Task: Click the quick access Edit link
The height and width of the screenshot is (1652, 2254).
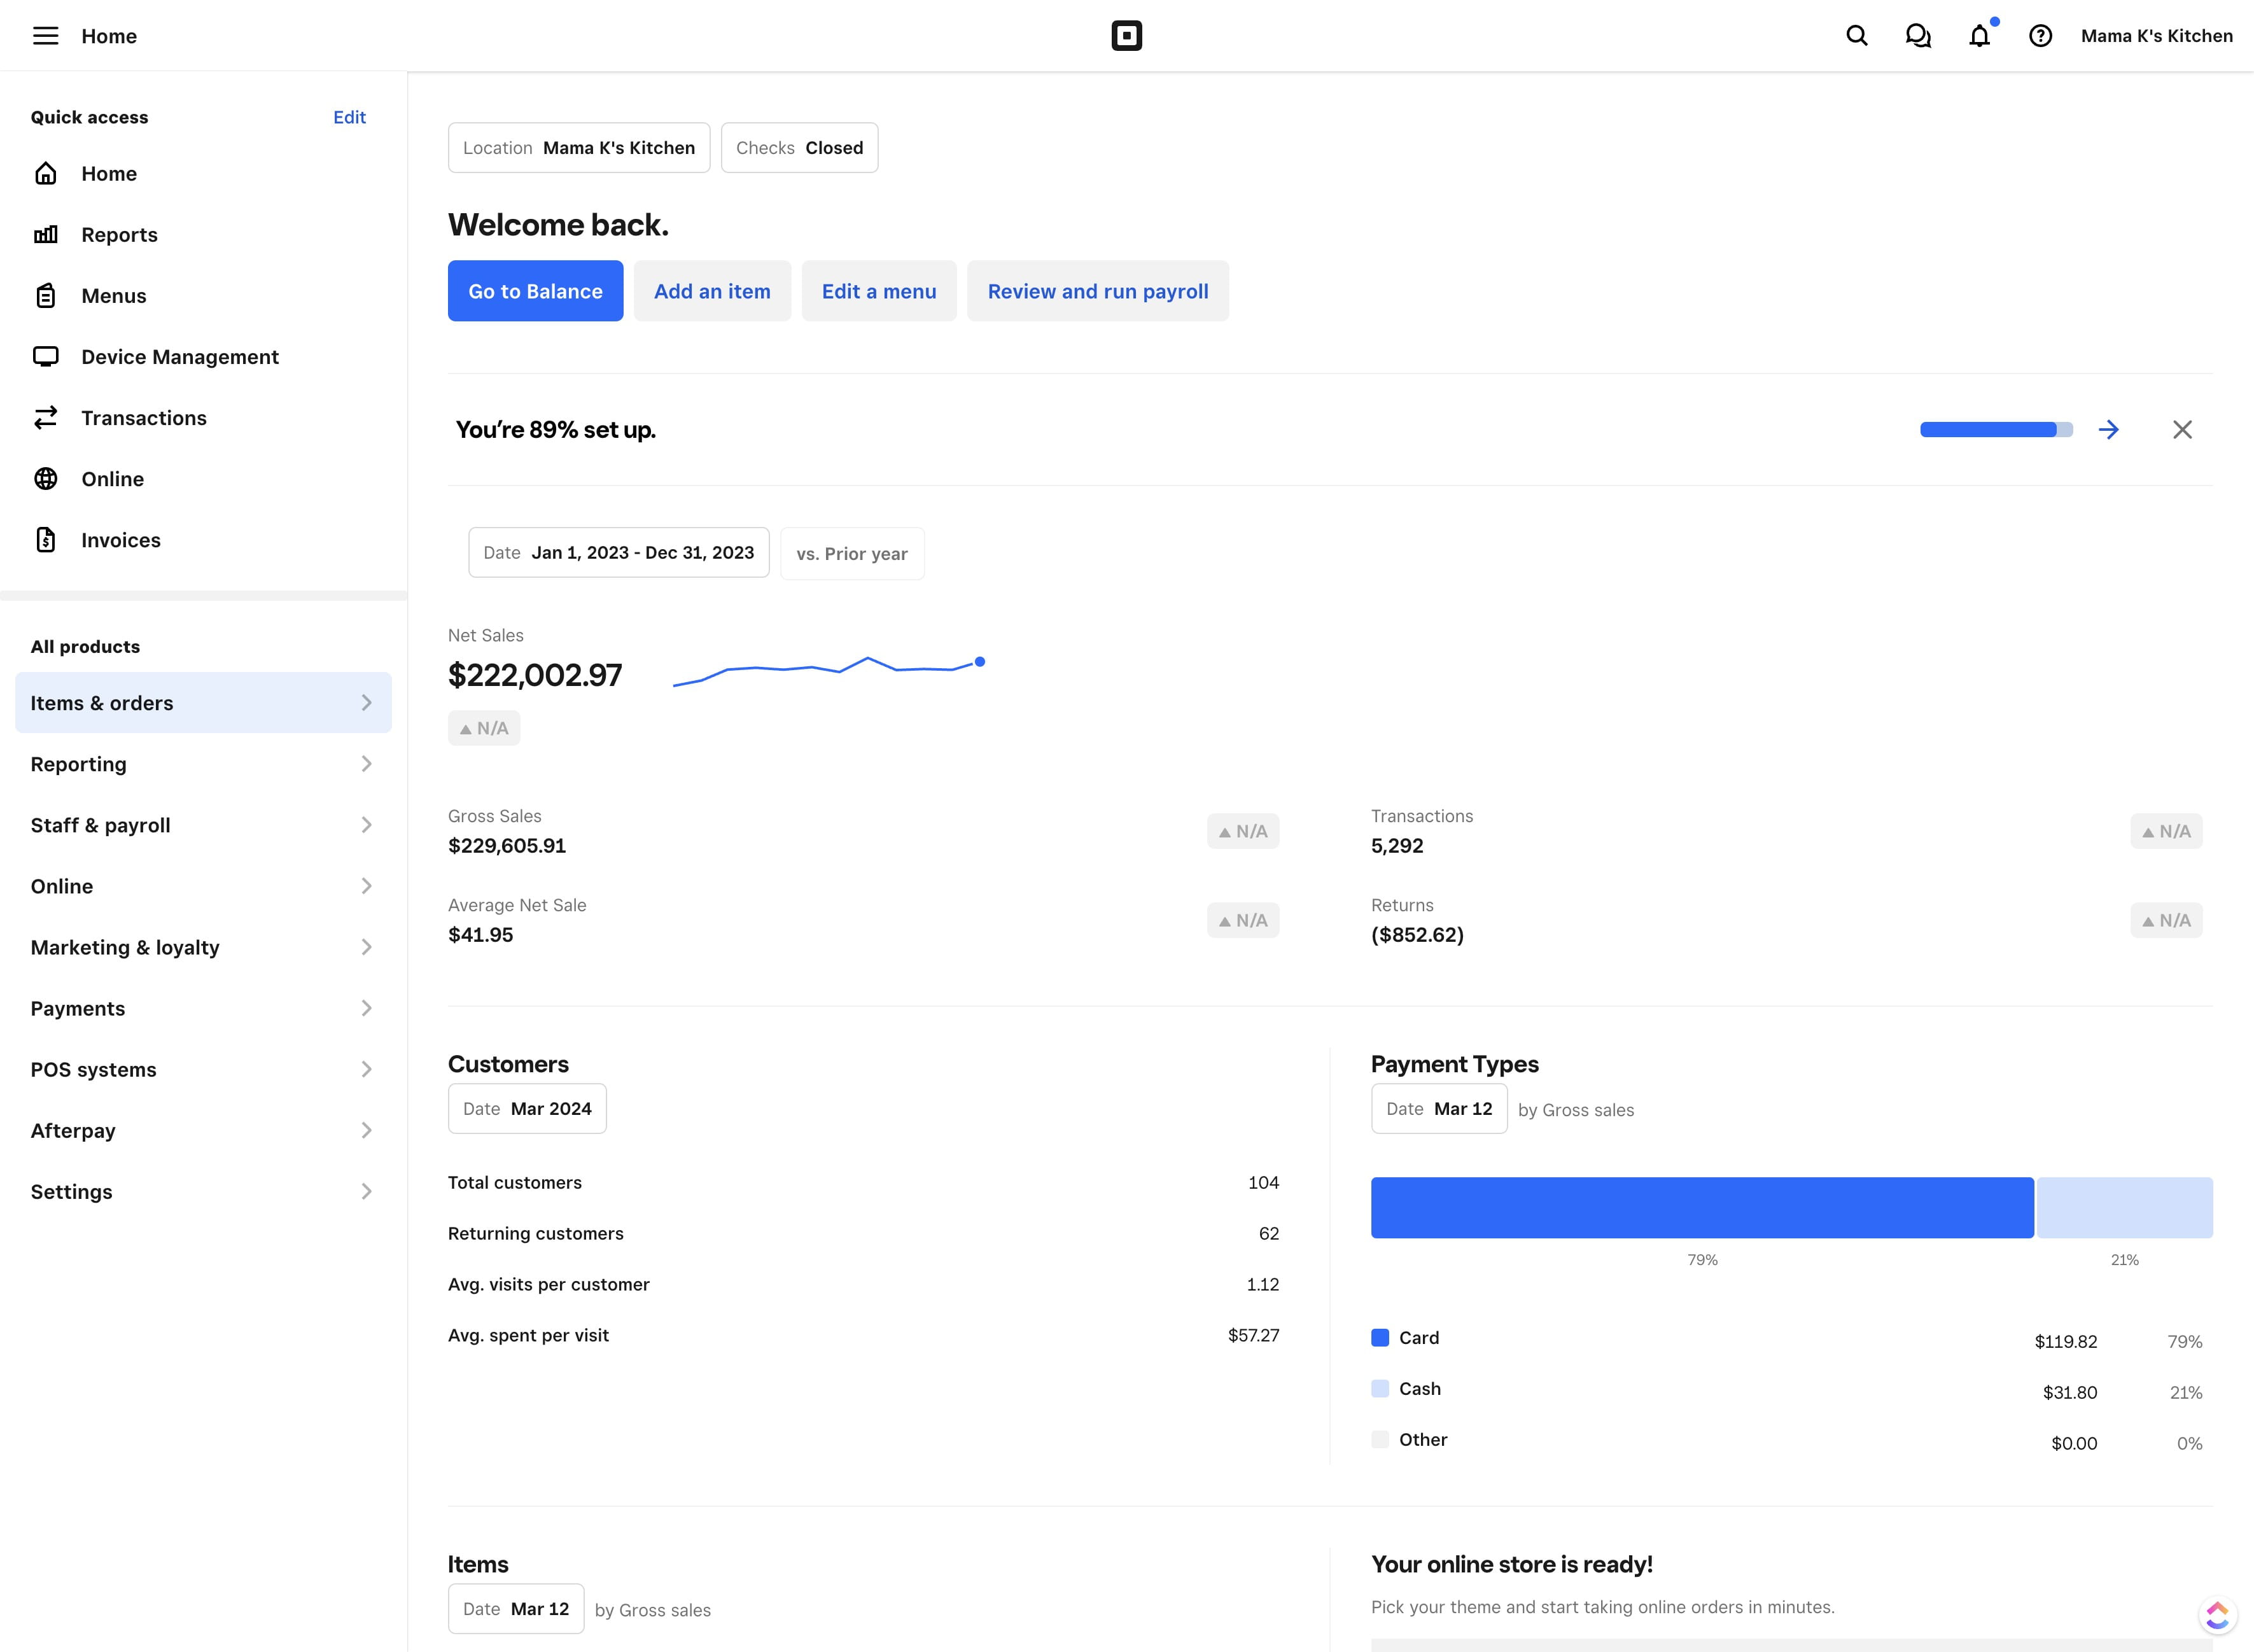Action: pyautogui.click(x=349, y=117)
